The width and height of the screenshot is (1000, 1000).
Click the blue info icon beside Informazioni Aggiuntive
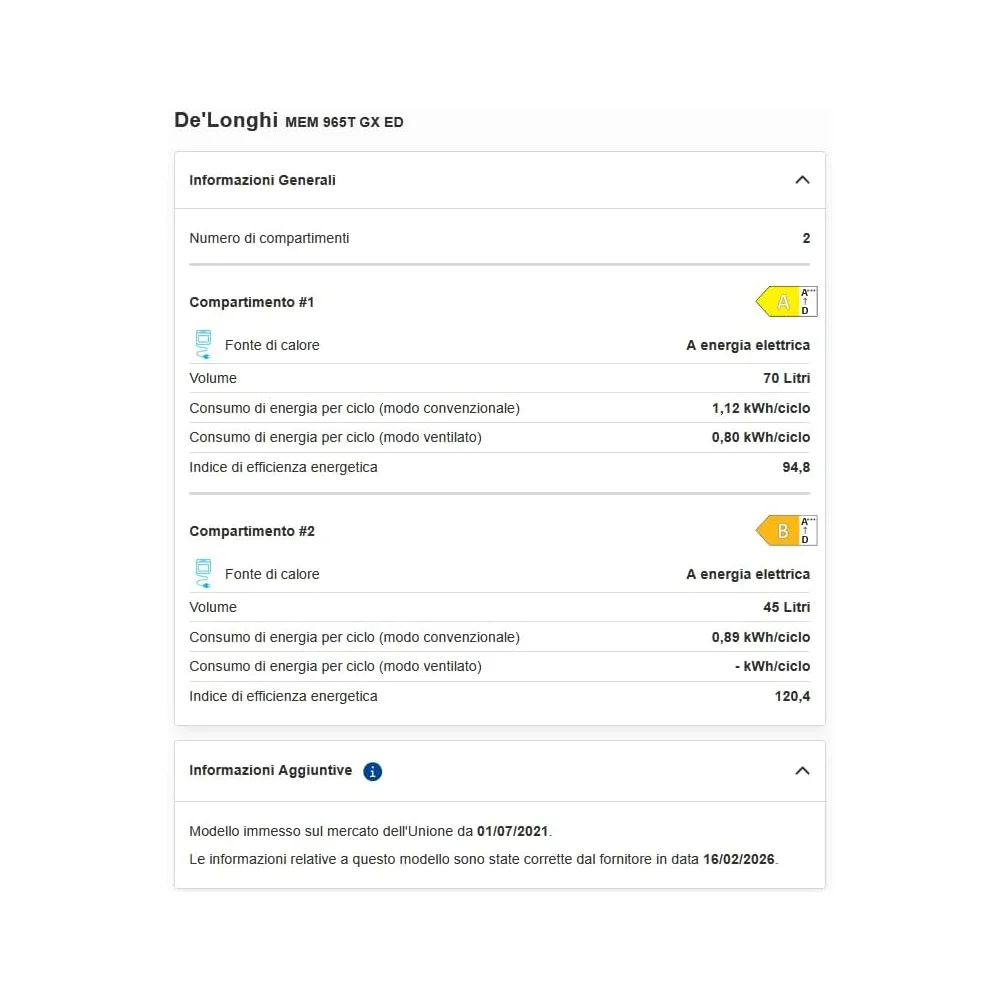372,772
